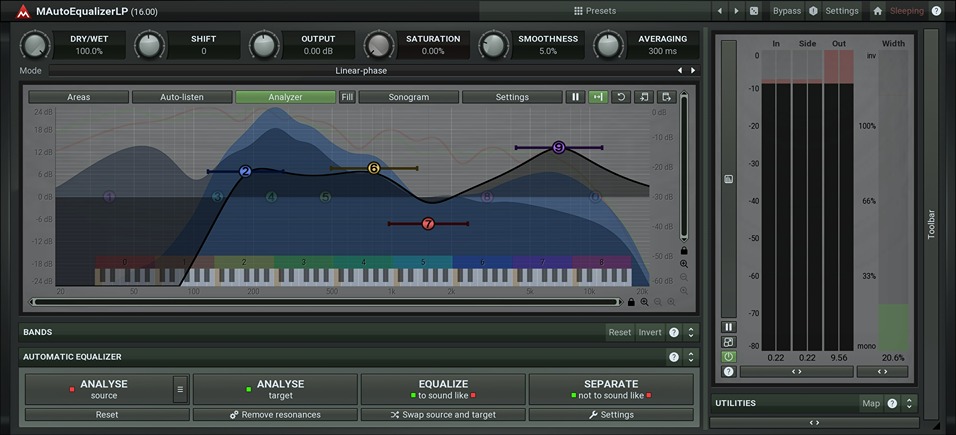956x435 pixels.
Task: Select EQ band 2 node
Action: point(245,171)
